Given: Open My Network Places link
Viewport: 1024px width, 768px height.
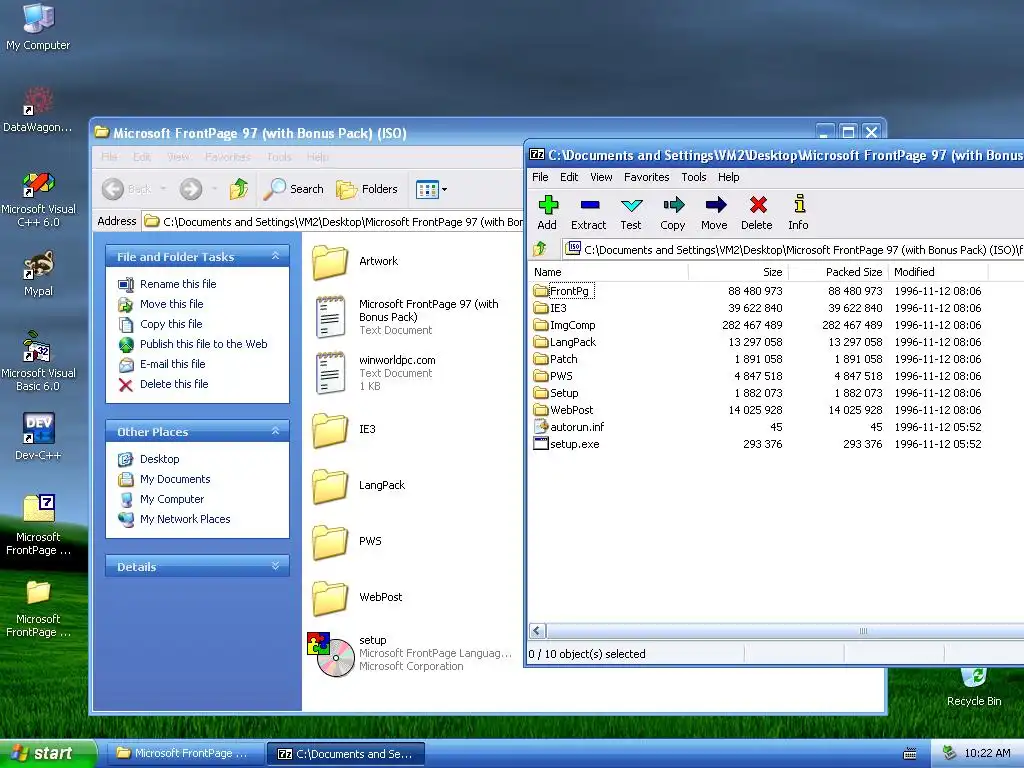Looking at the screenshot, I should tap(185, 519).
